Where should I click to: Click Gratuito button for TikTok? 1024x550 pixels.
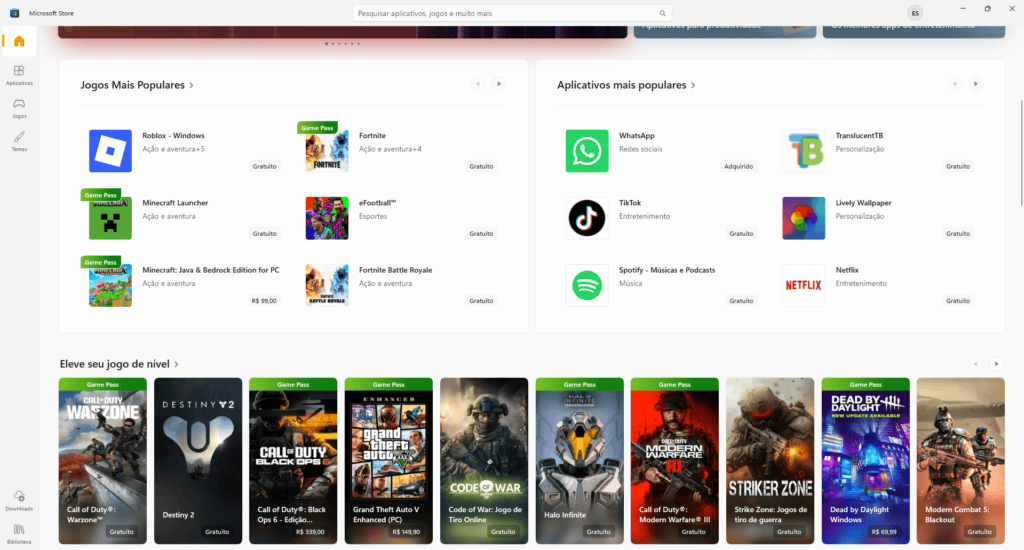741,234
